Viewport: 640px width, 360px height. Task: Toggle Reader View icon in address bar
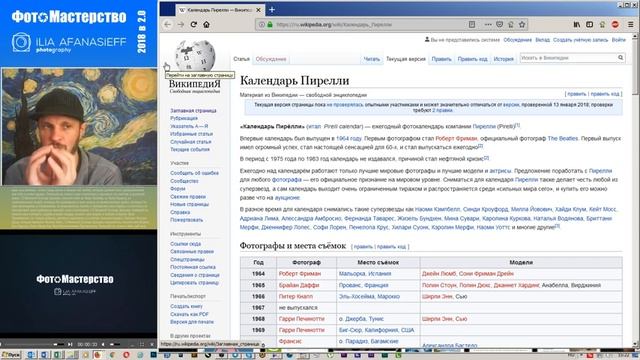coord(472,24)
